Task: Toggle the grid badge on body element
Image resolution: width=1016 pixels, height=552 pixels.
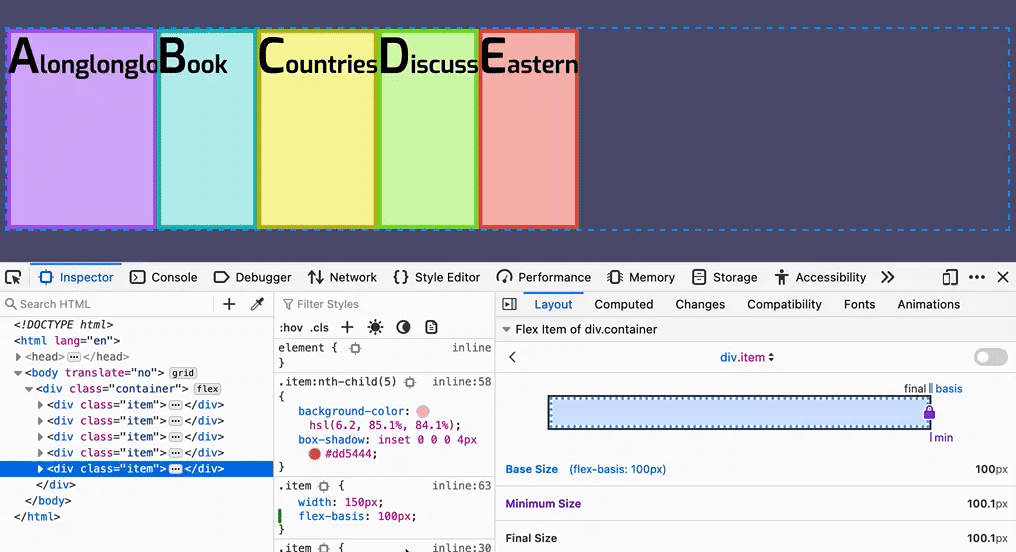Action: click(x=182, y=373)
